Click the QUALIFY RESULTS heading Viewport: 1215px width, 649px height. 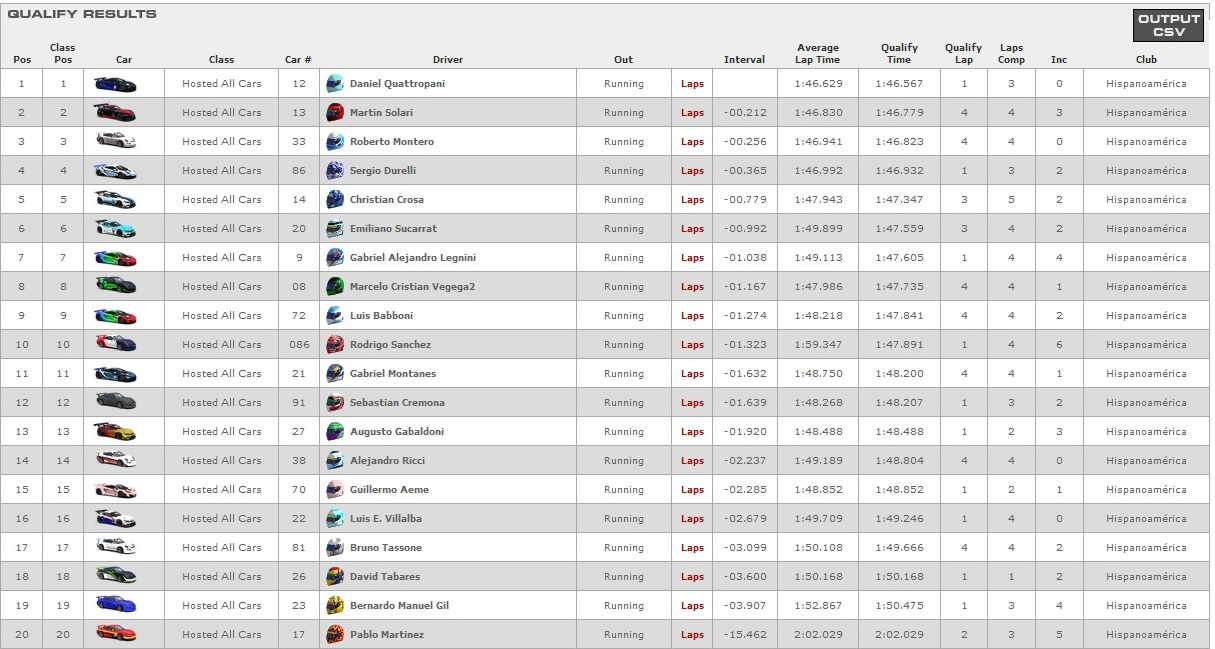click(82, 14)
